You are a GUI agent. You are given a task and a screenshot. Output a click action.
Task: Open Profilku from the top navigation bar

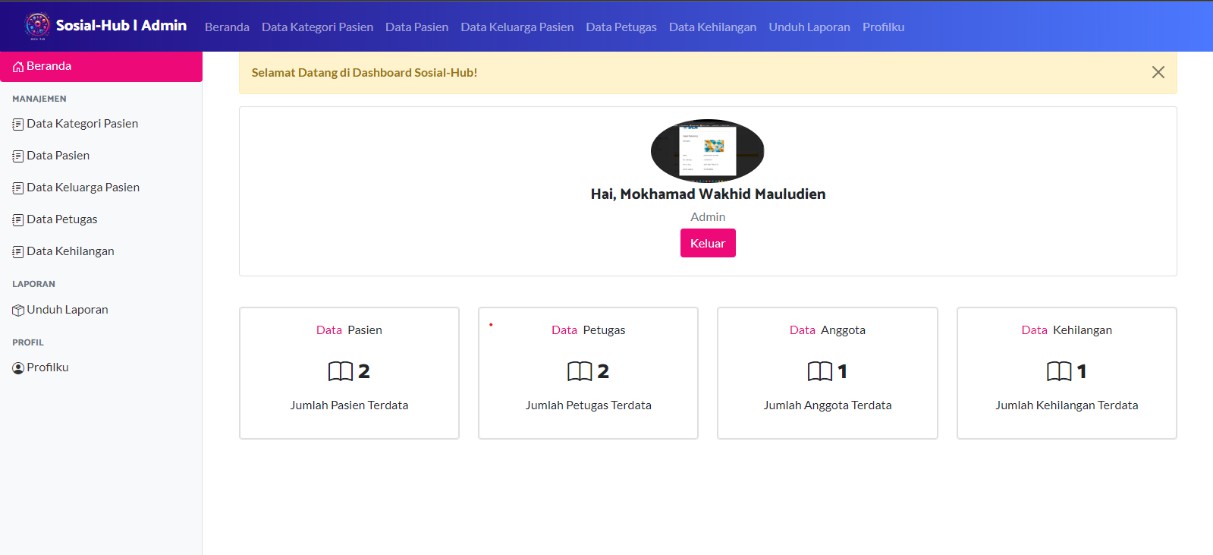click(x=883, y=27)
